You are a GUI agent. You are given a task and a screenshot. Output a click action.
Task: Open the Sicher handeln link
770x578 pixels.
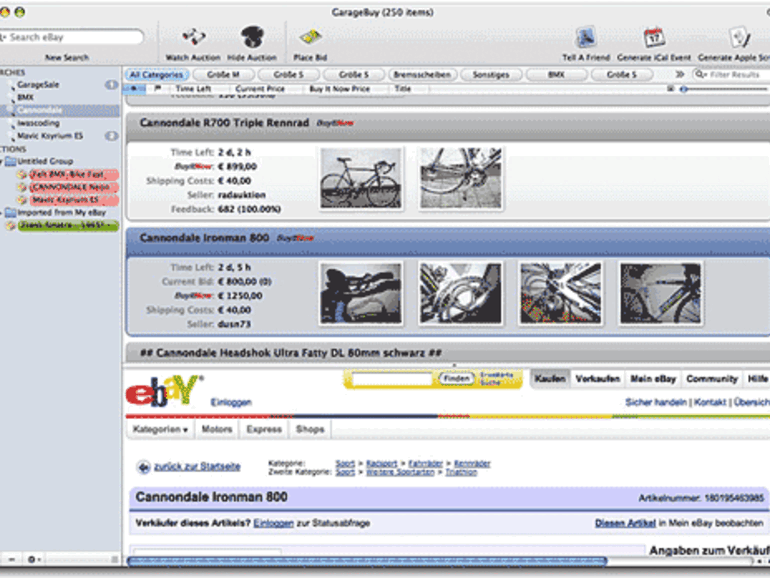click(x=656, y=403)
